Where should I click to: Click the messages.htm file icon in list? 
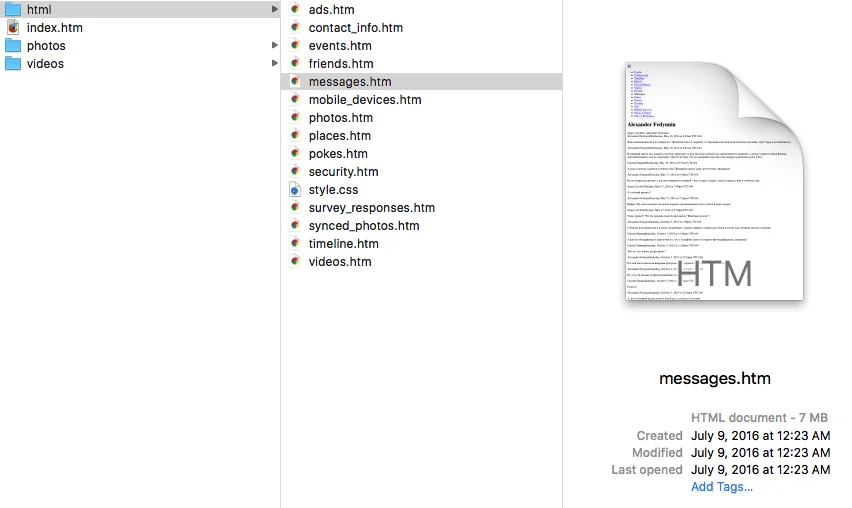tap(295, 82)
